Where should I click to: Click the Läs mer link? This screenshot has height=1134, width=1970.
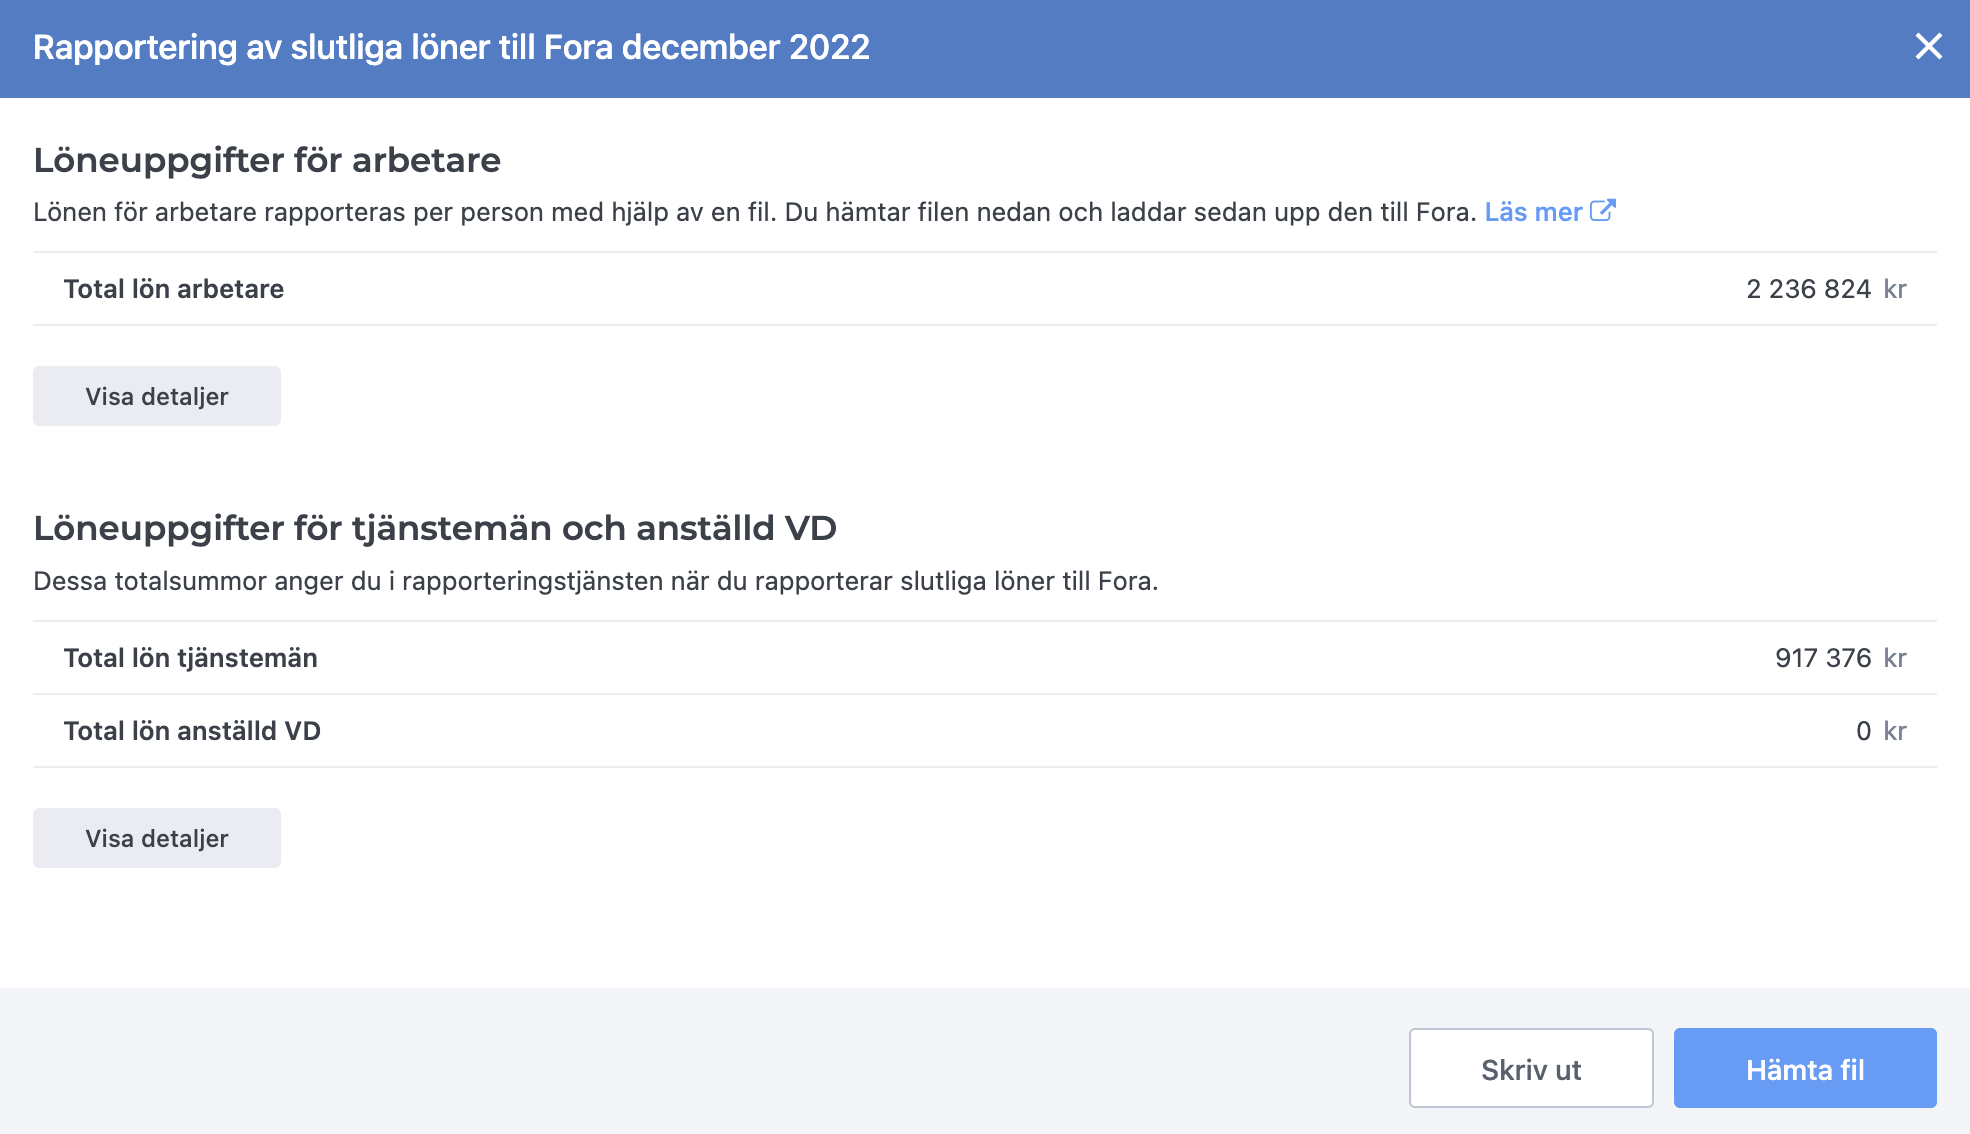tap(1535, 211)
